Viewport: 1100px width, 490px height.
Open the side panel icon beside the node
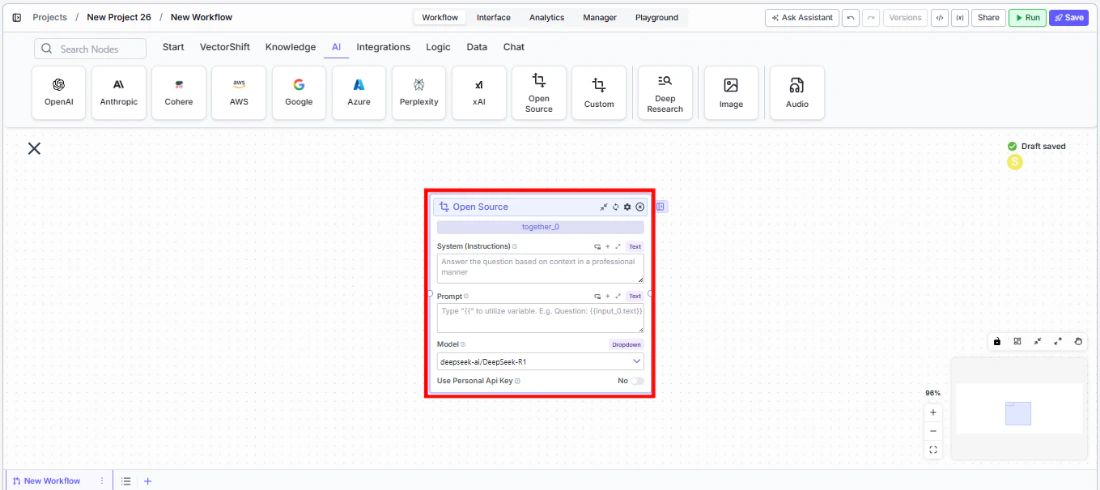pos(661,206)
